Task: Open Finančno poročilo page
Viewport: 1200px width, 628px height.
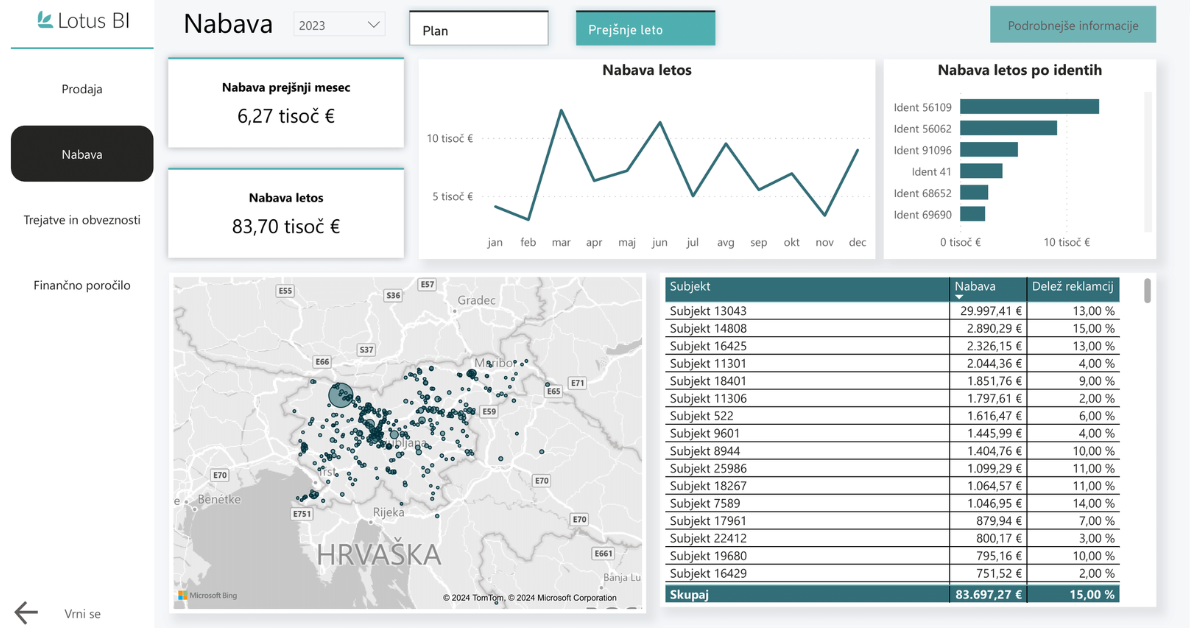Action: (x=82, y=285)
